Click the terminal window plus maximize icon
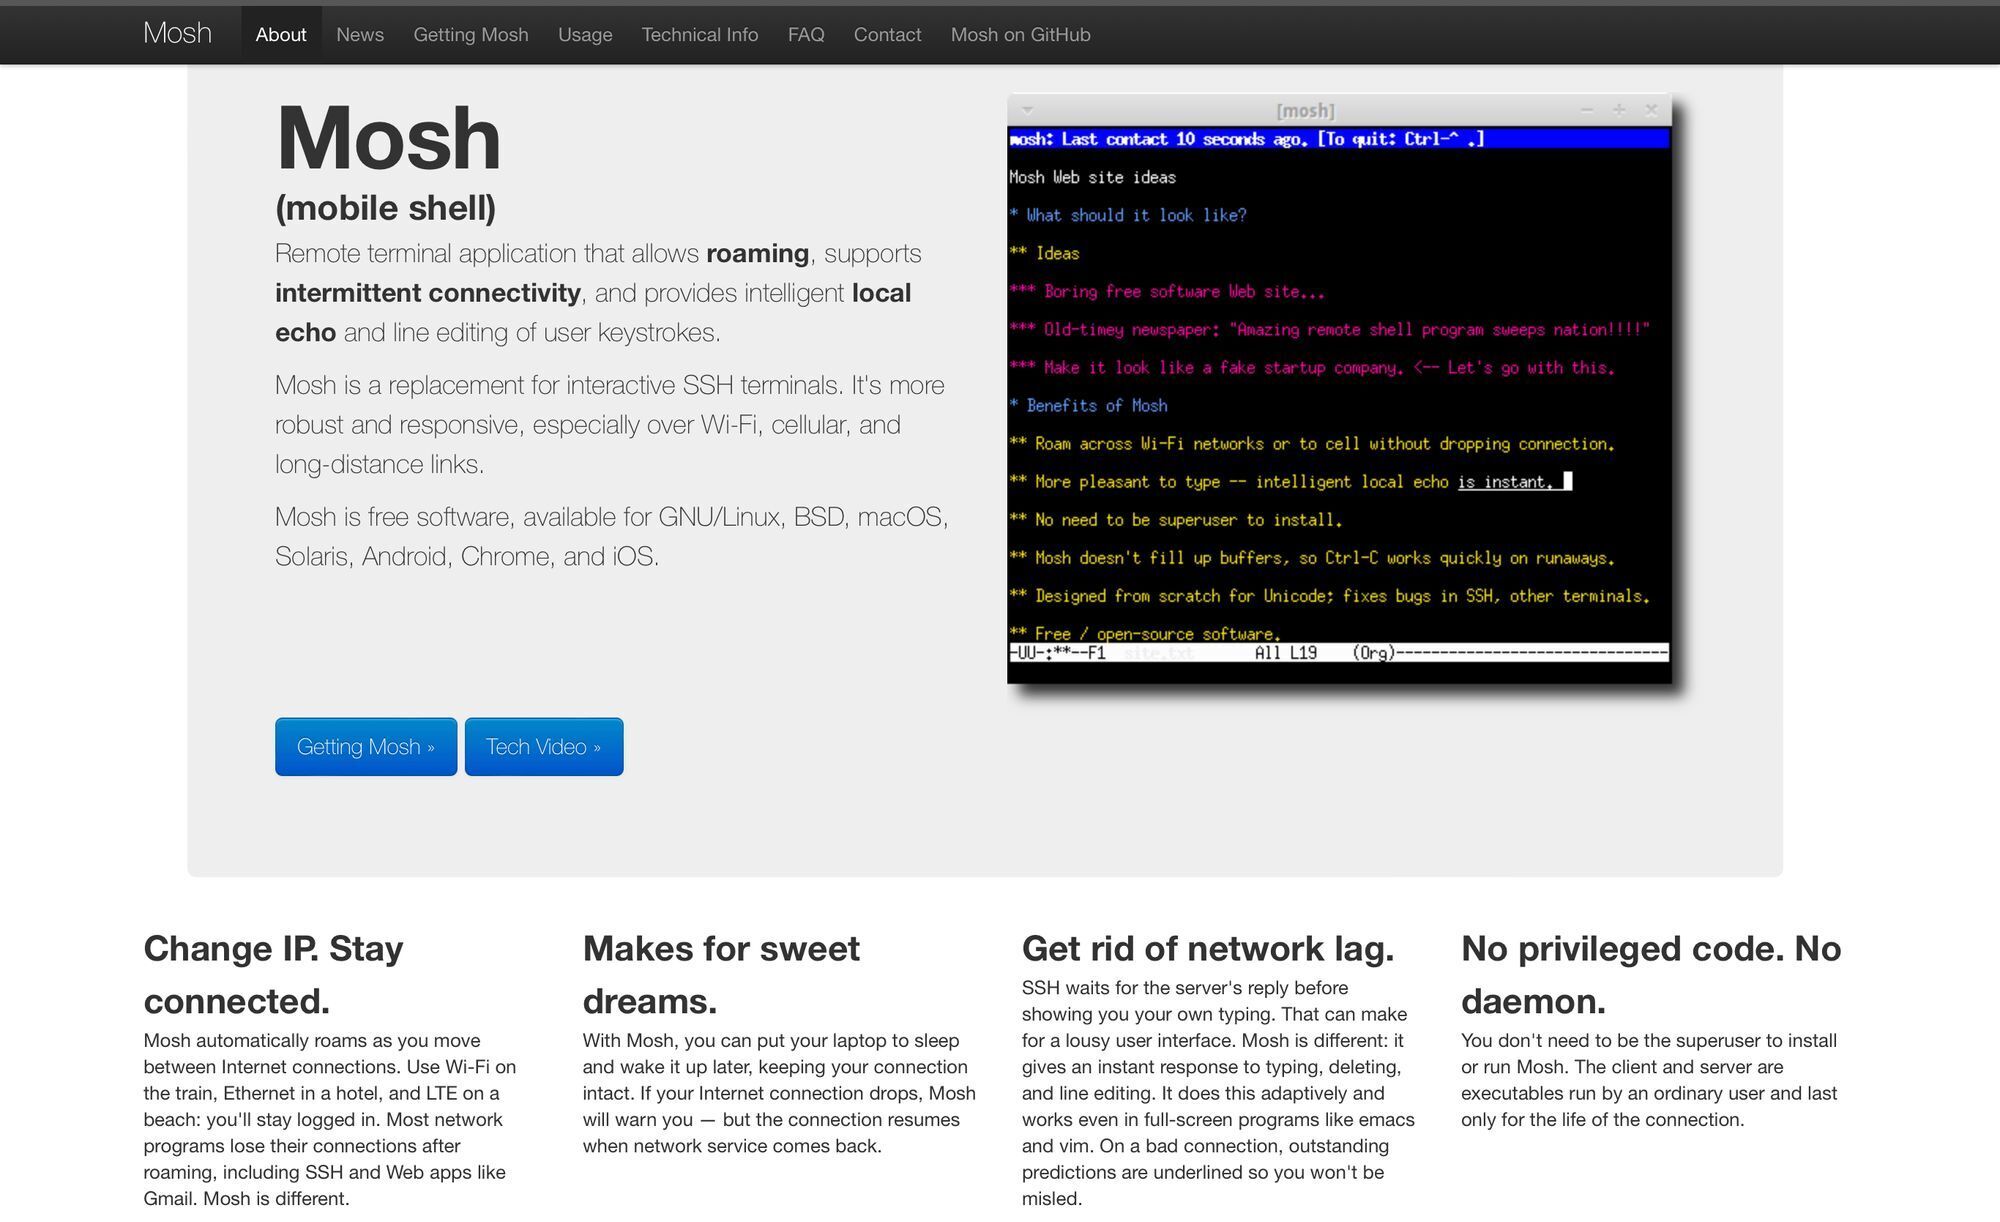 pos(1619,110)
